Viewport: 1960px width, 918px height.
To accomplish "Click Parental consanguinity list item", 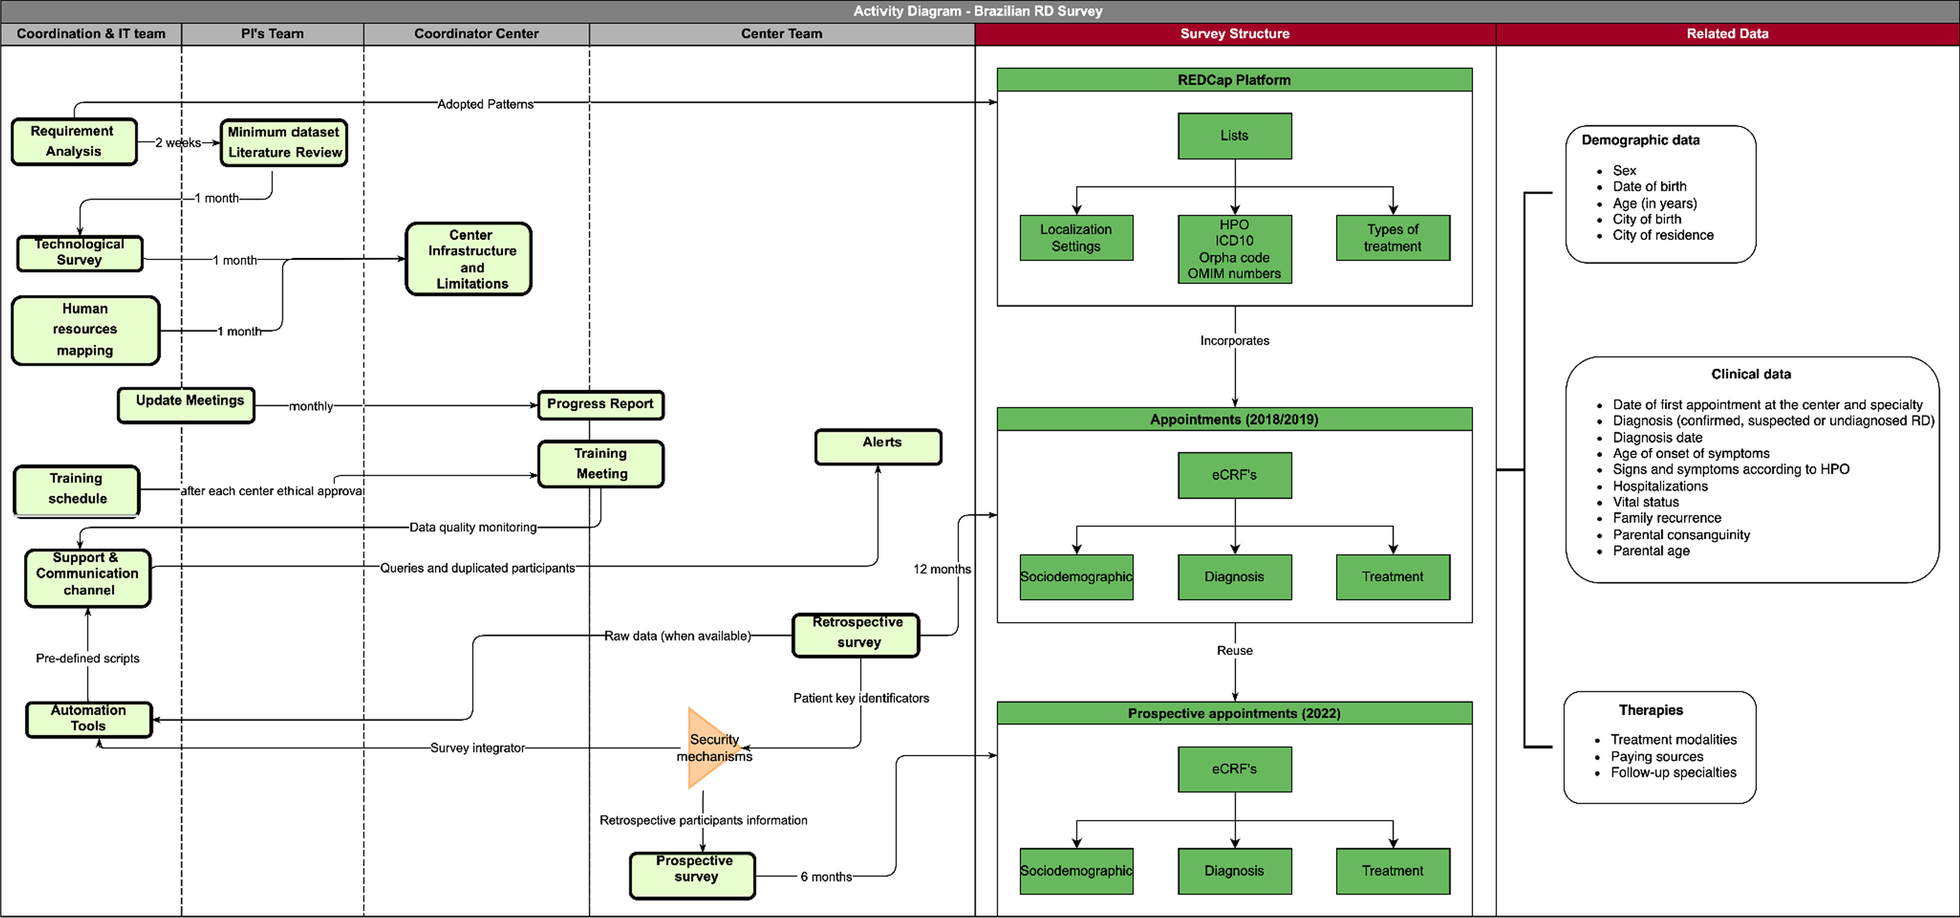I will click(x=1681, y=535).
